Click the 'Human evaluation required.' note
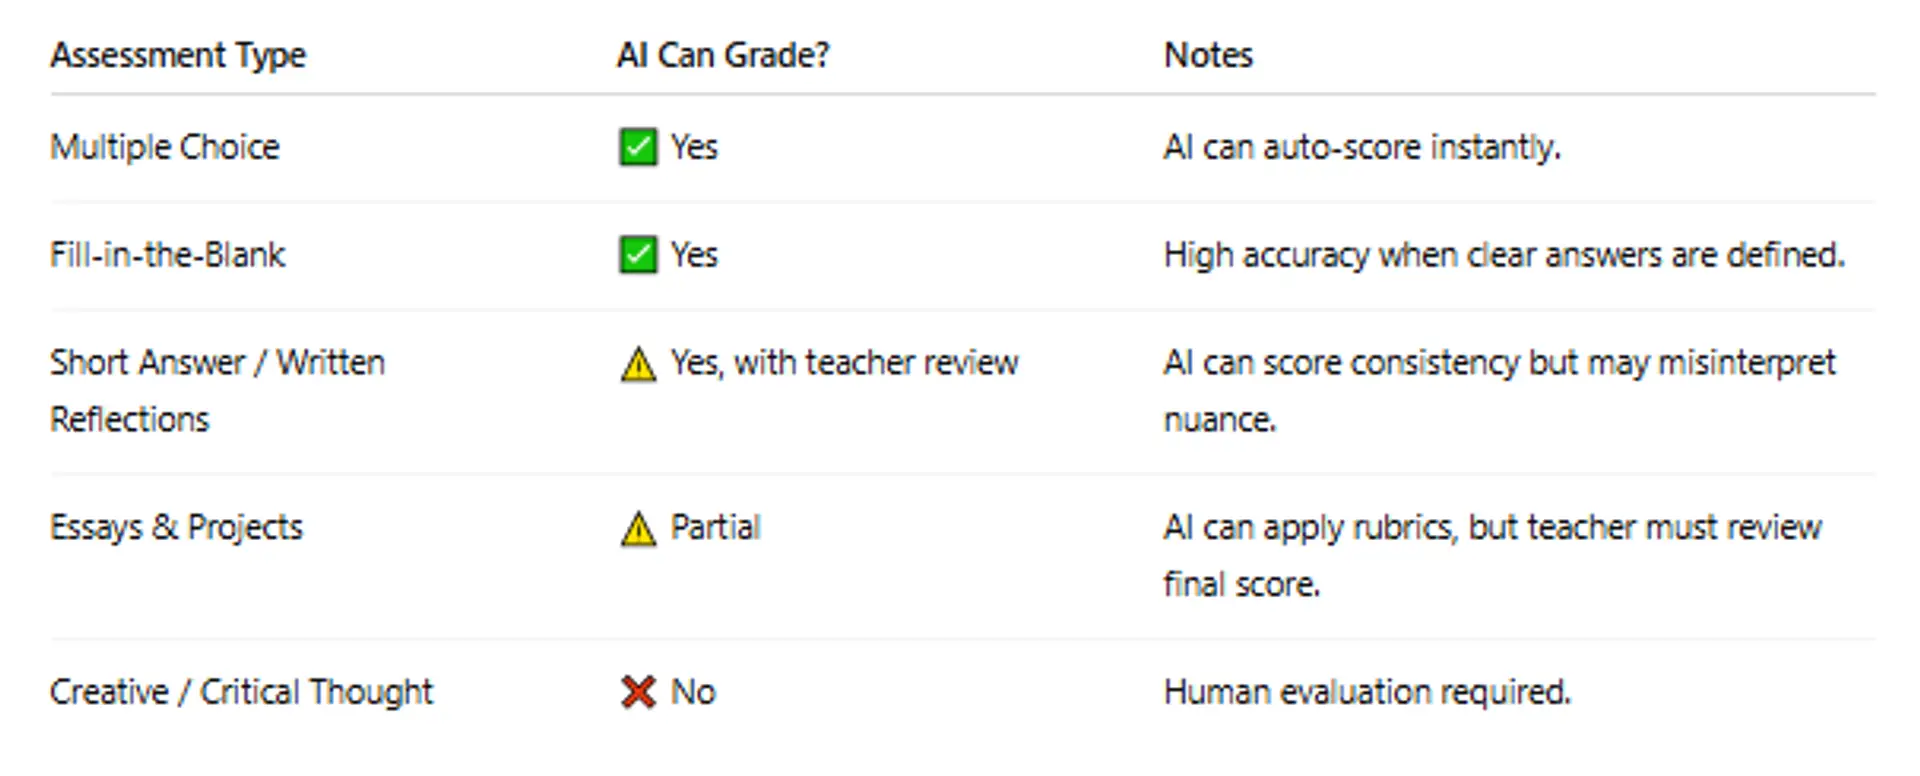The image size is (1920, 776). tap(1367, 692)
